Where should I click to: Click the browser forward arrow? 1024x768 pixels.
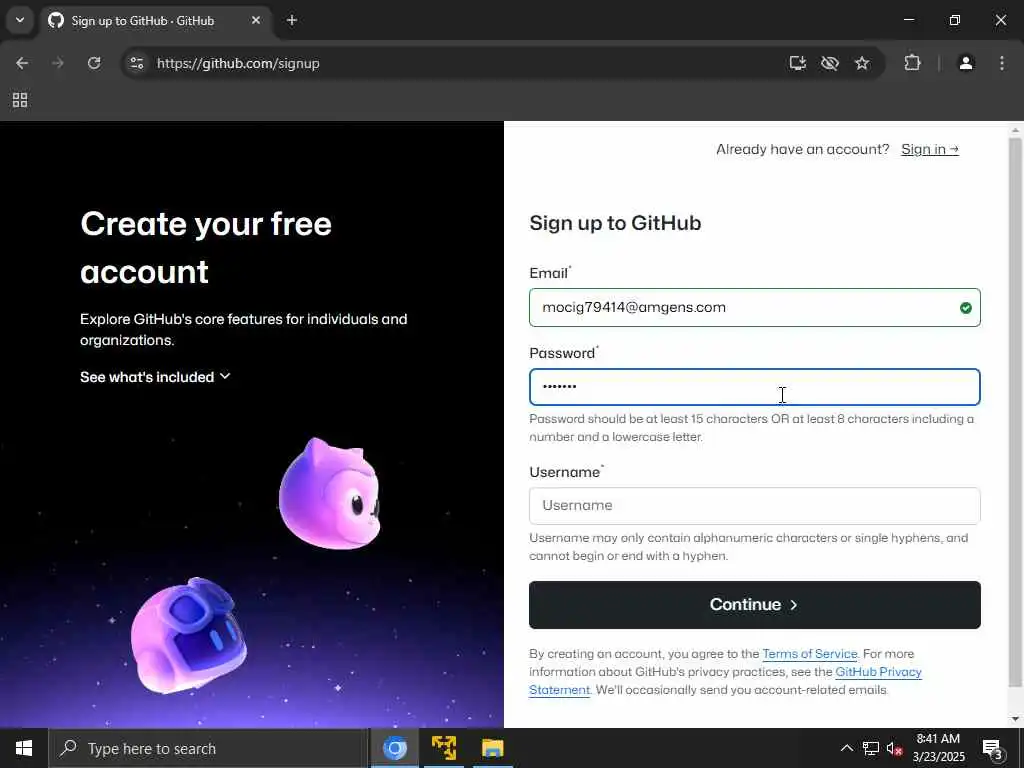(x=58, y=63)
